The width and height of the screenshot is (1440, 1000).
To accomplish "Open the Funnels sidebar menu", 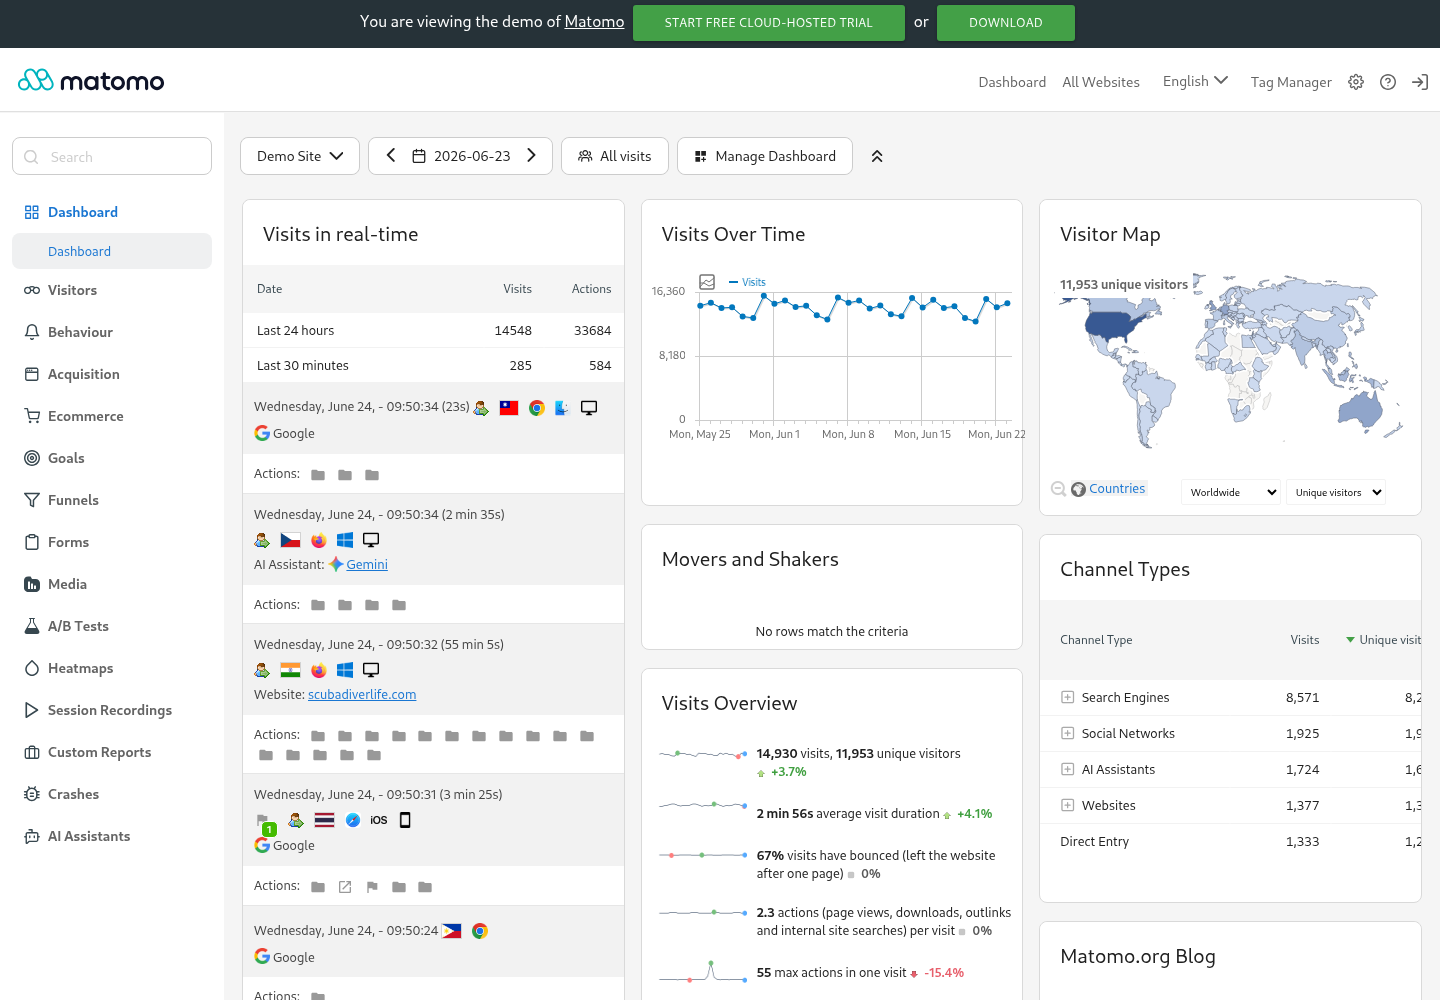I will tap(112, 500).
